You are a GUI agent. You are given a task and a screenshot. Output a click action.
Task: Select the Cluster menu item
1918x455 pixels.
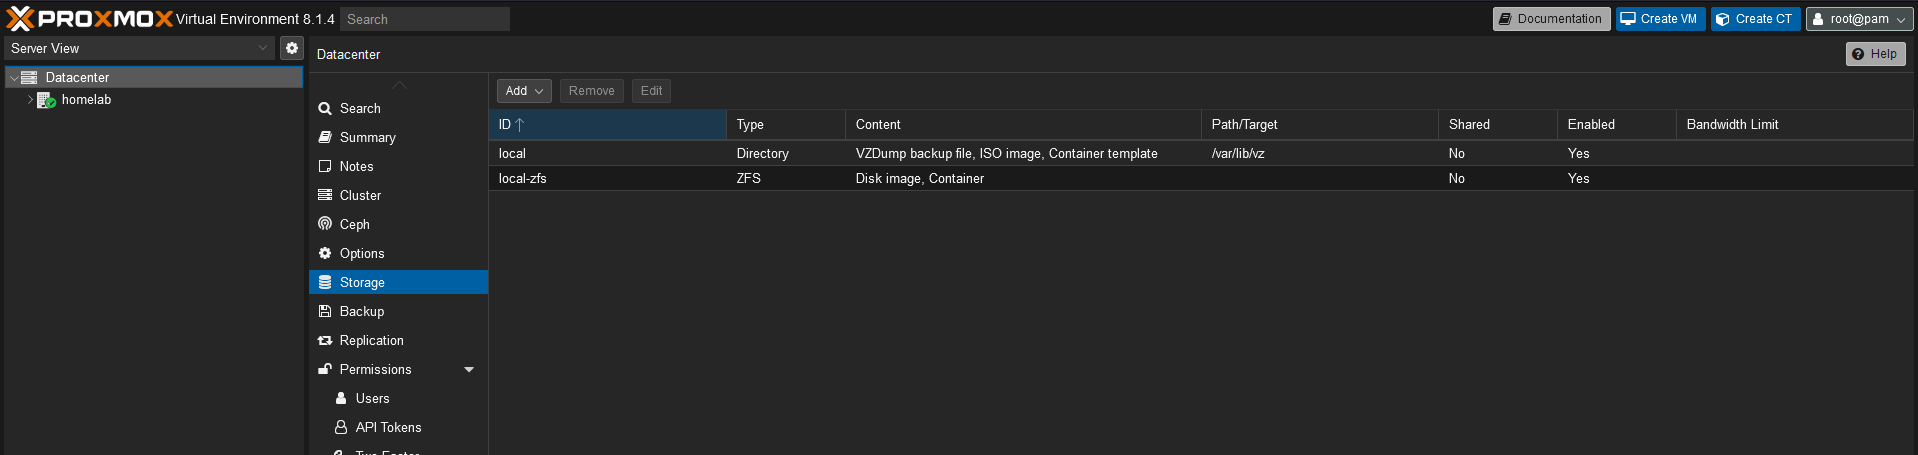click(360, 195)
